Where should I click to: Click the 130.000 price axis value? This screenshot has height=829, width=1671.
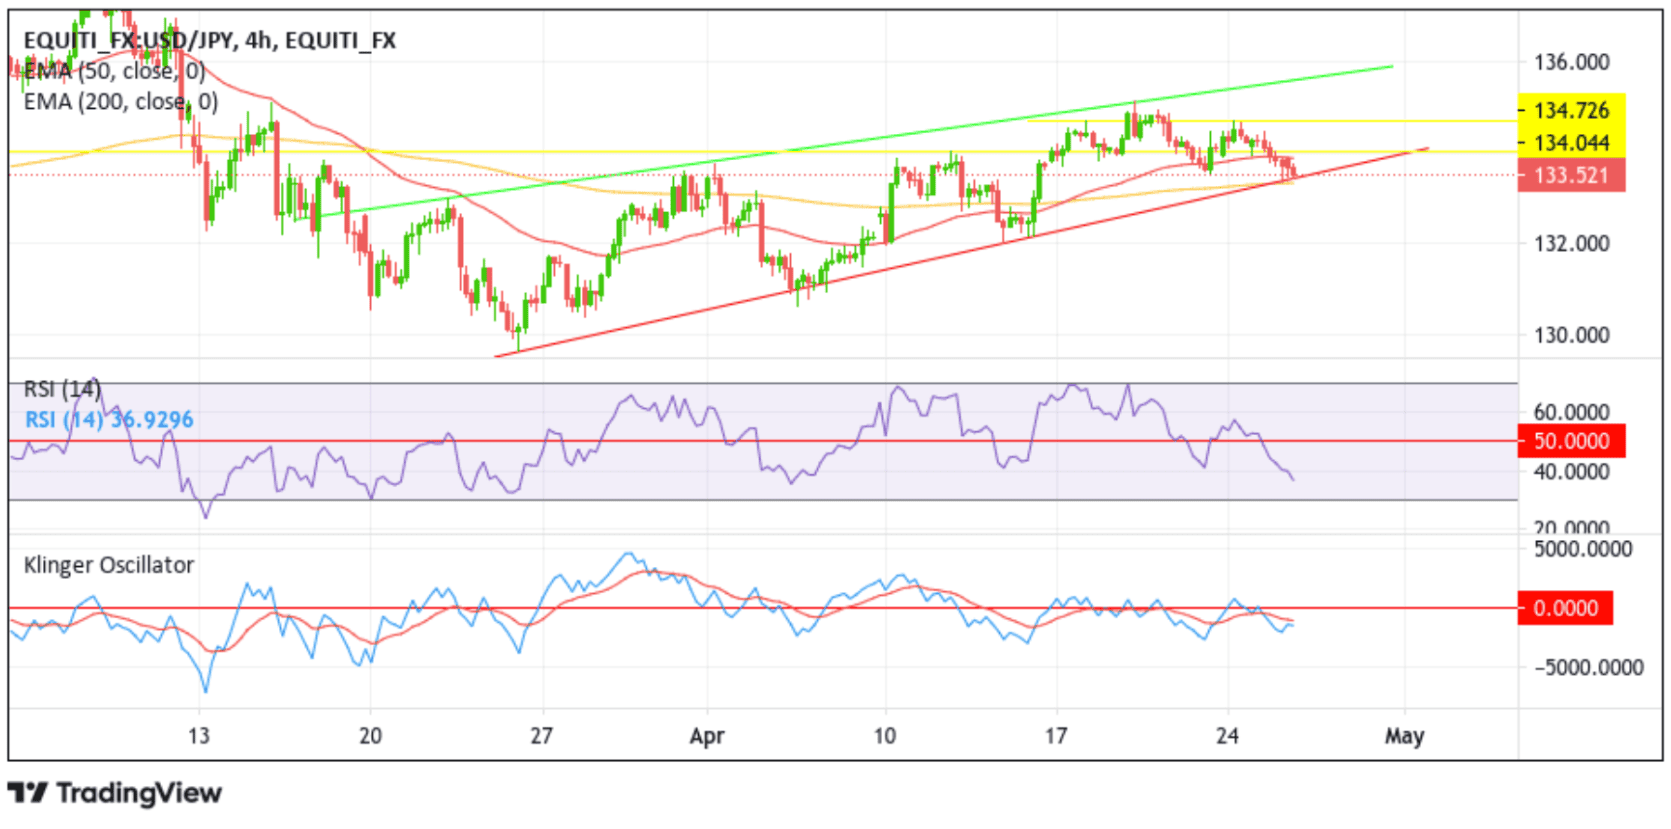click(1572, 335)
